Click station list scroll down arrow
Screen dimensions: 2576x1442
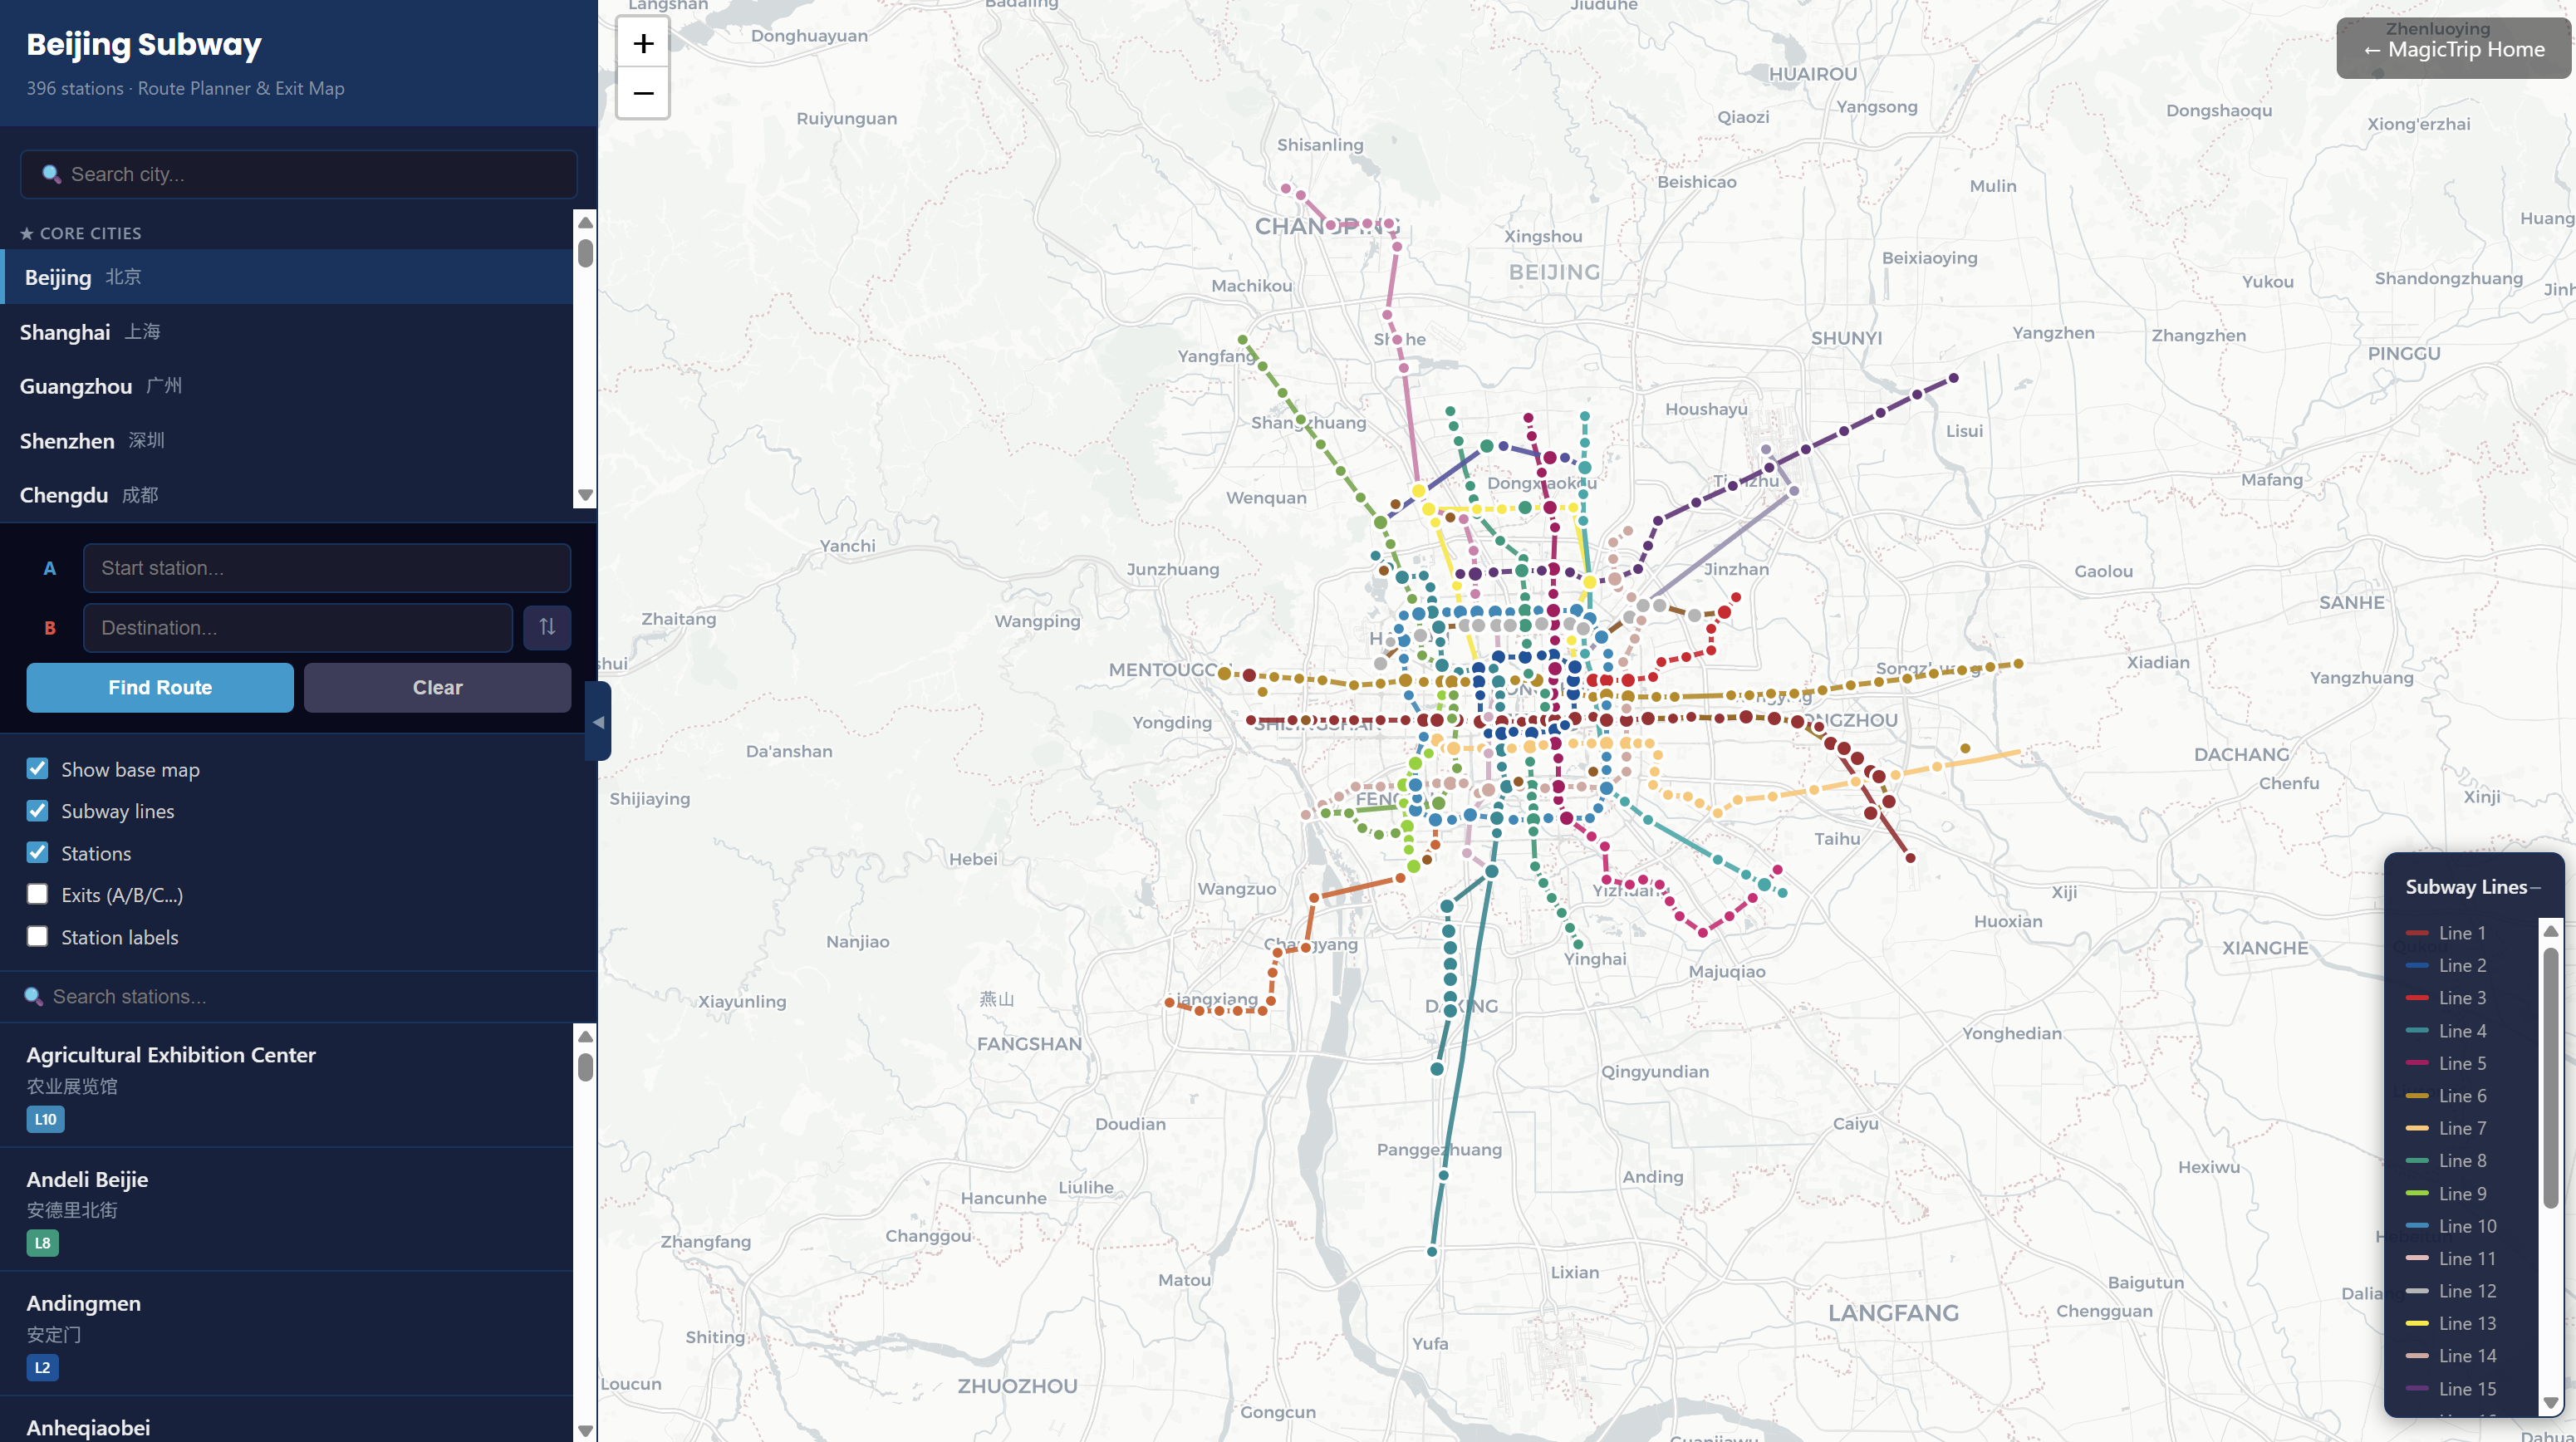click(x=585, y=1431)
